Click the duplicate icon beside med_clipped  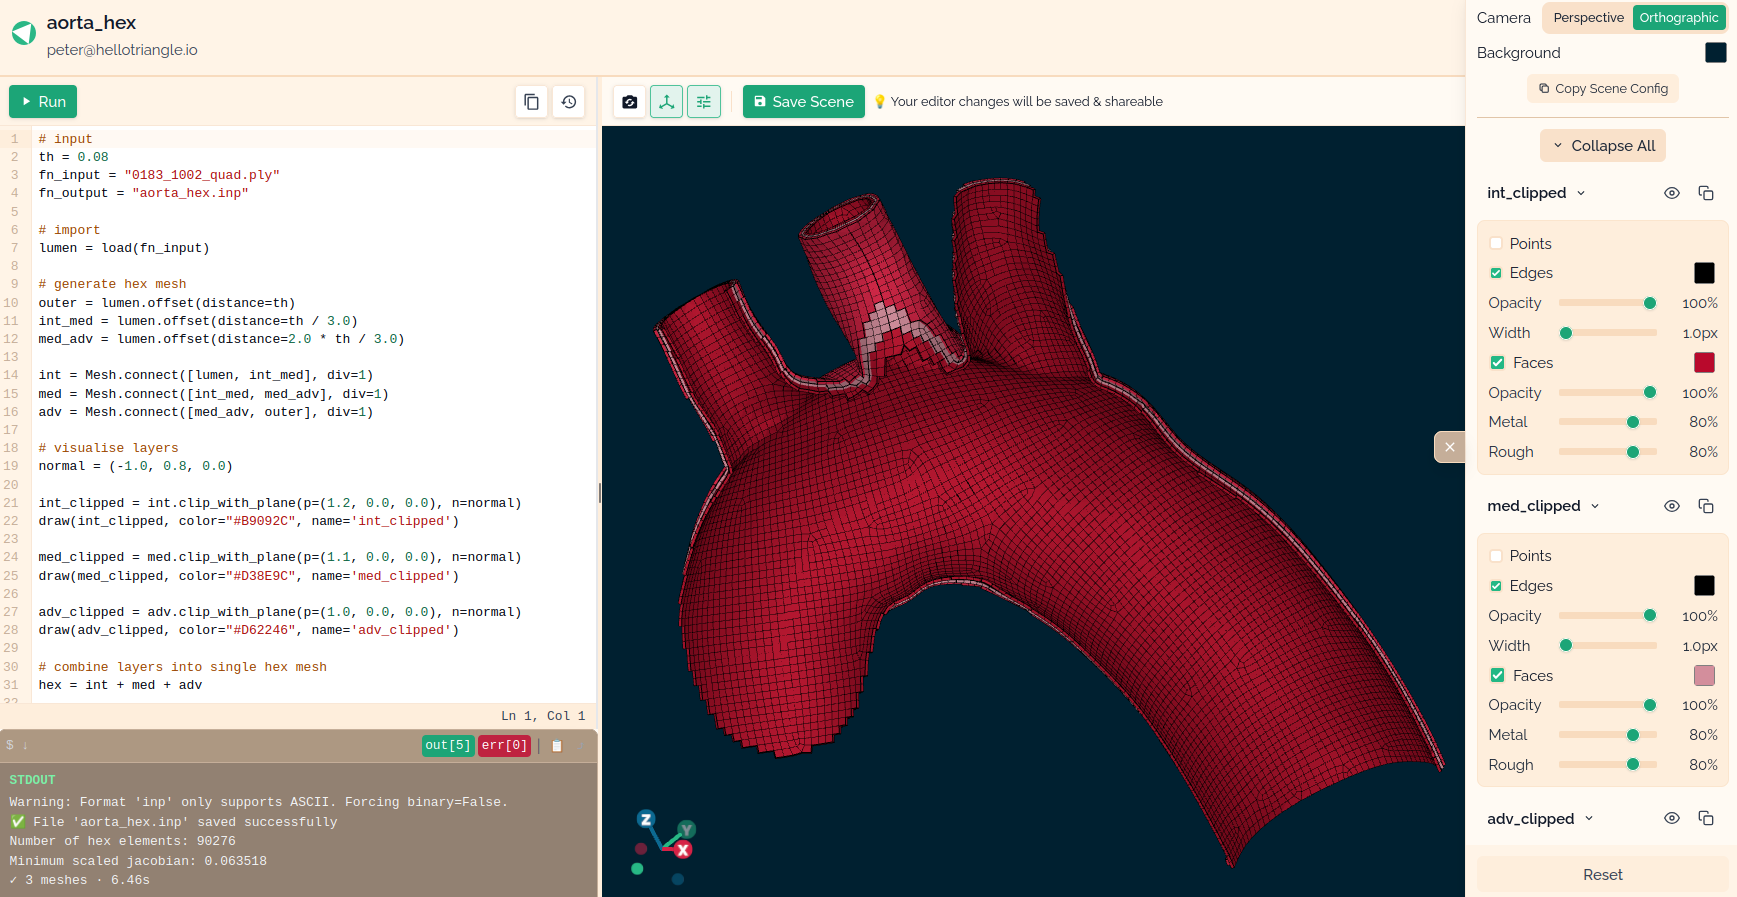1706,506
